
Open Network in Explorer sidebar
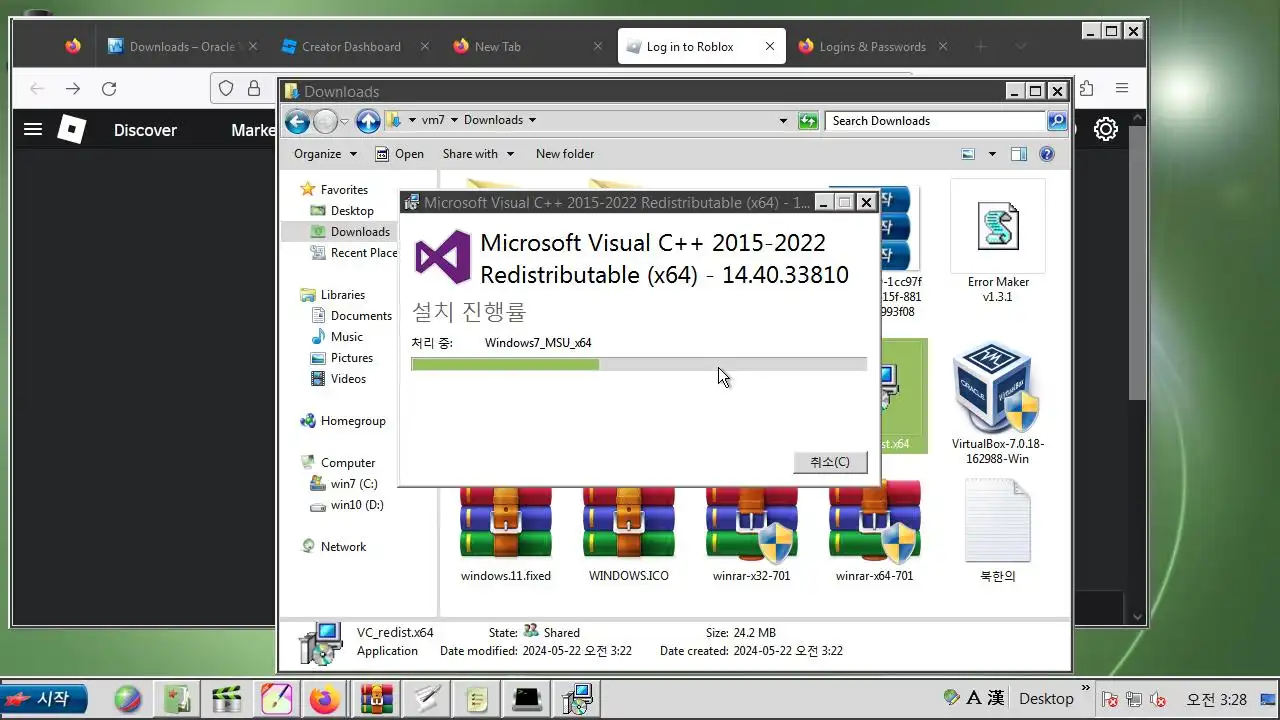pyautogui.click(x=334, y=546)
